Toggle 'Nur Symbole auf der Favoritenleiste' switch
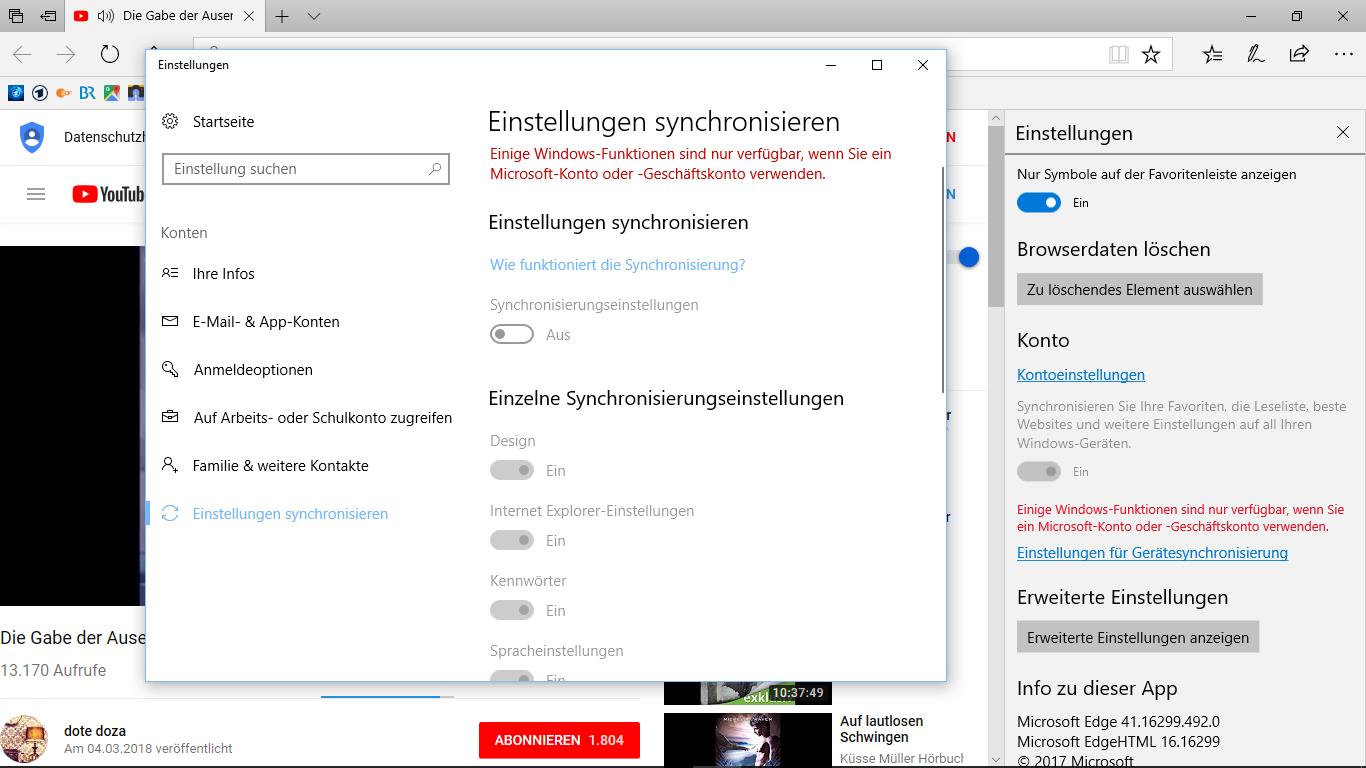 pos(1039,203)
